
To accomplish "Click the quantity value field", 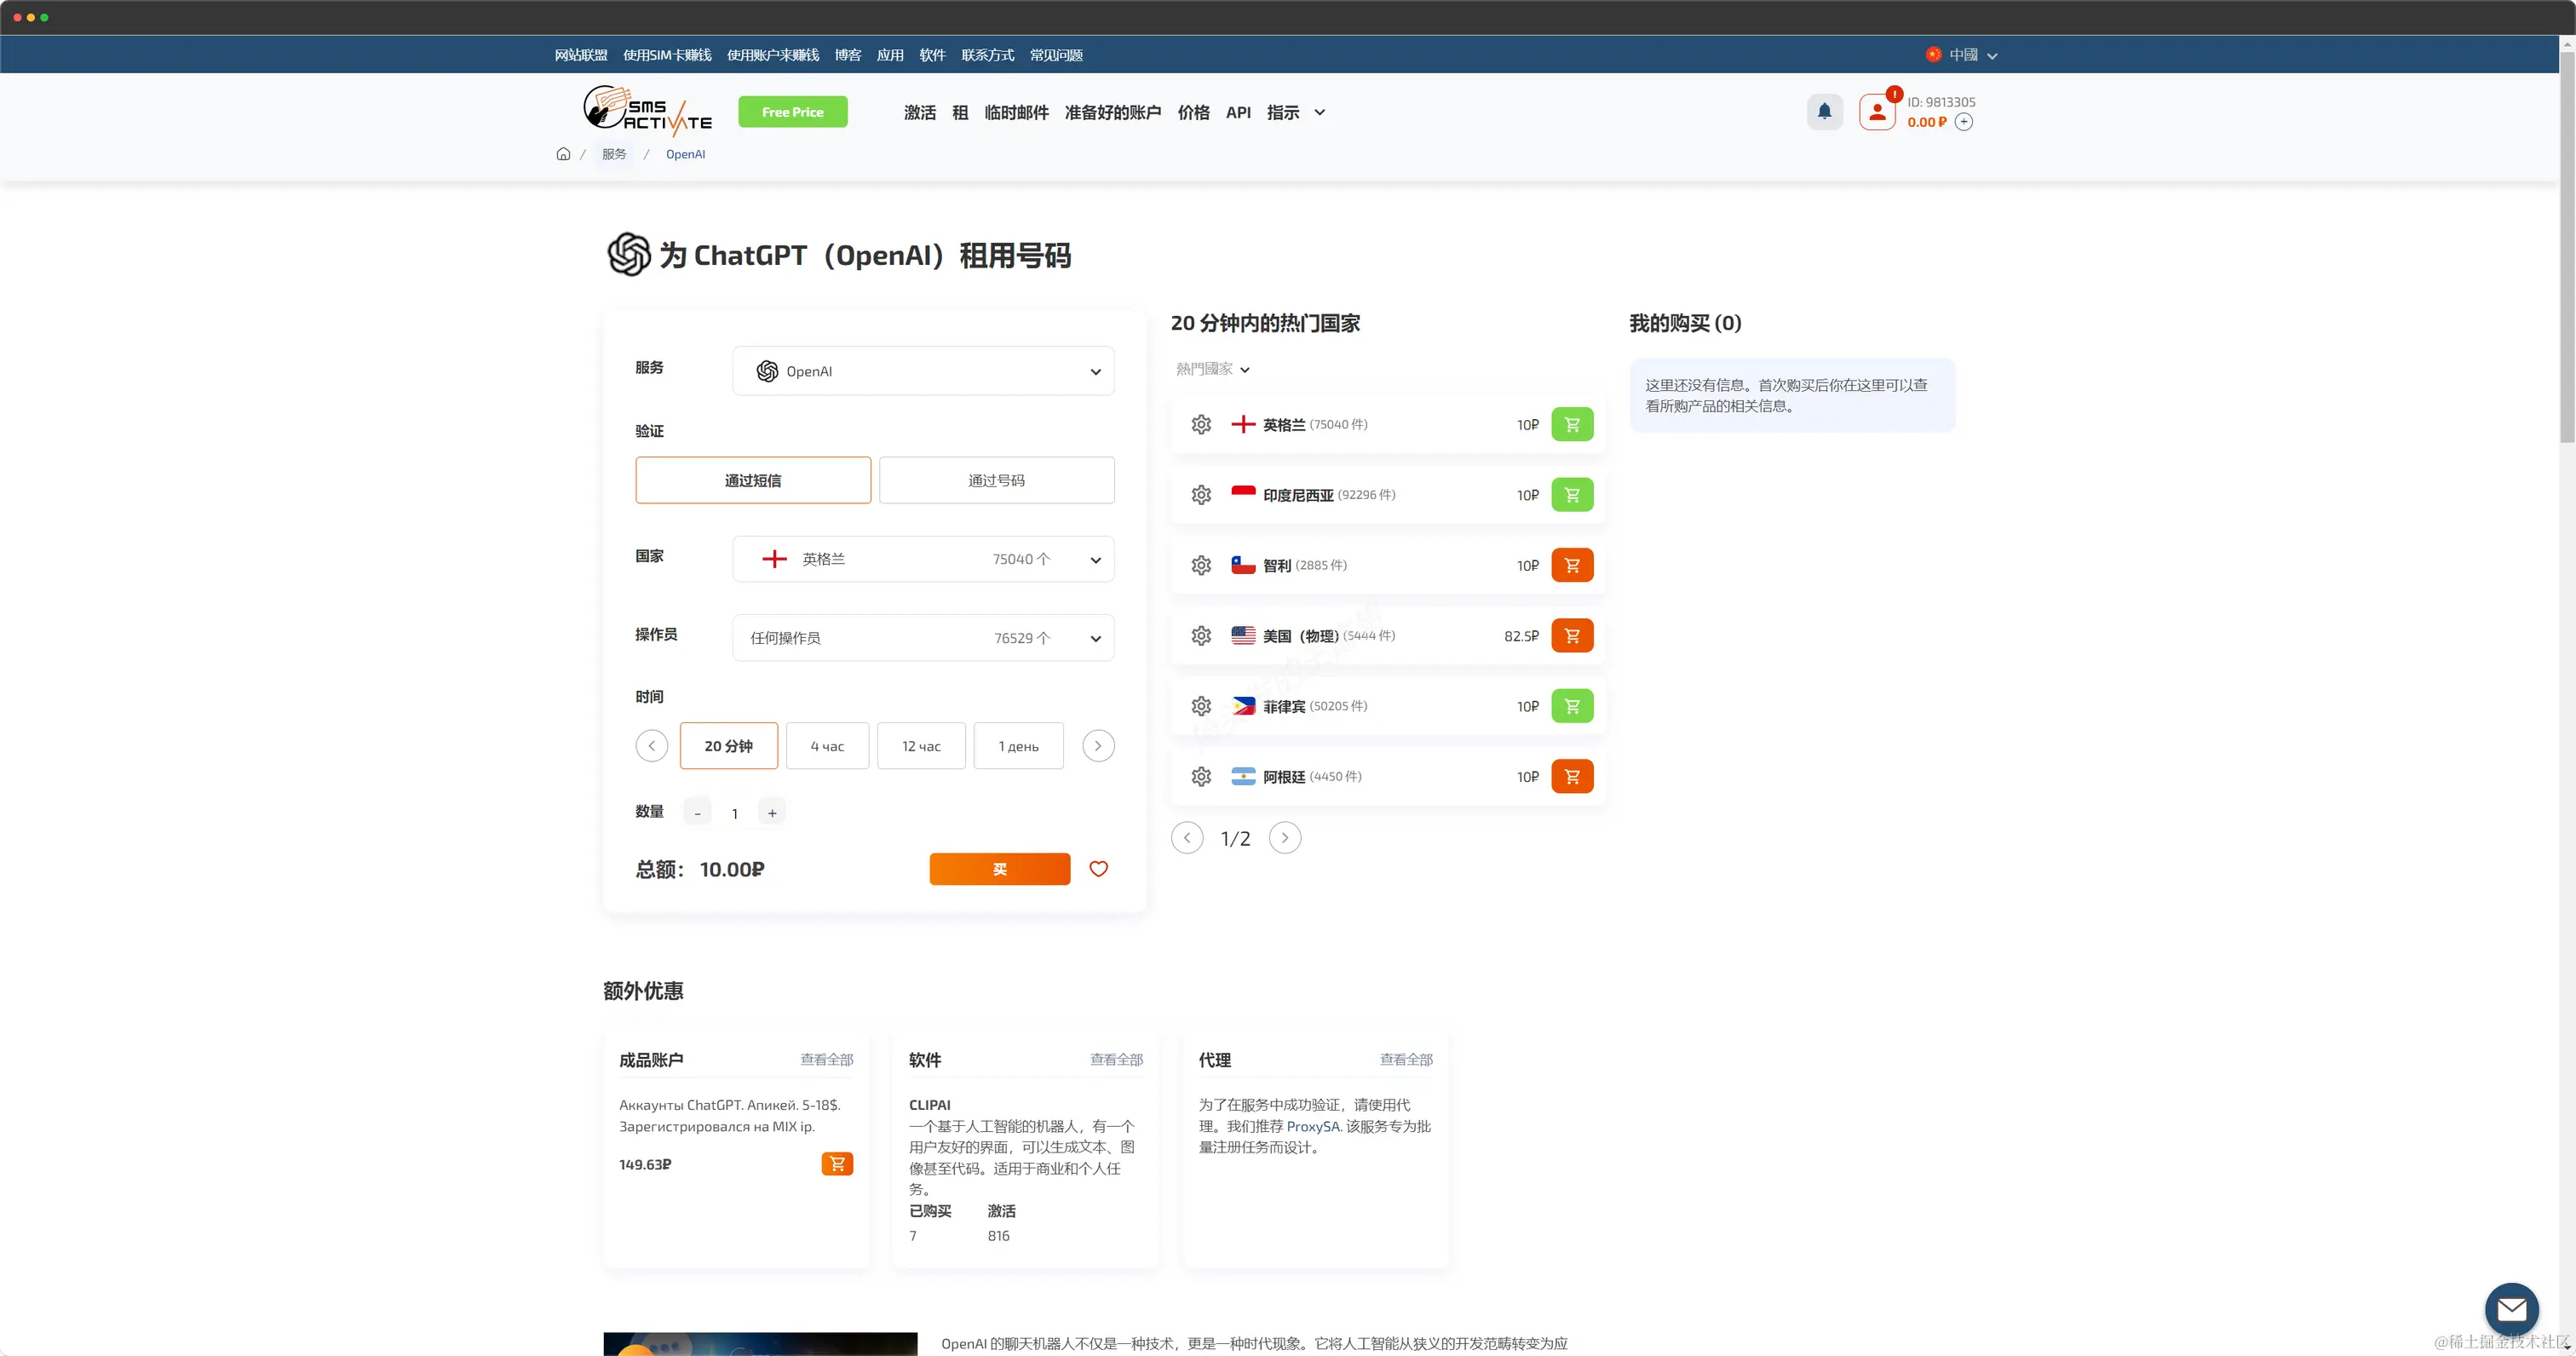I will click(734, 814).
